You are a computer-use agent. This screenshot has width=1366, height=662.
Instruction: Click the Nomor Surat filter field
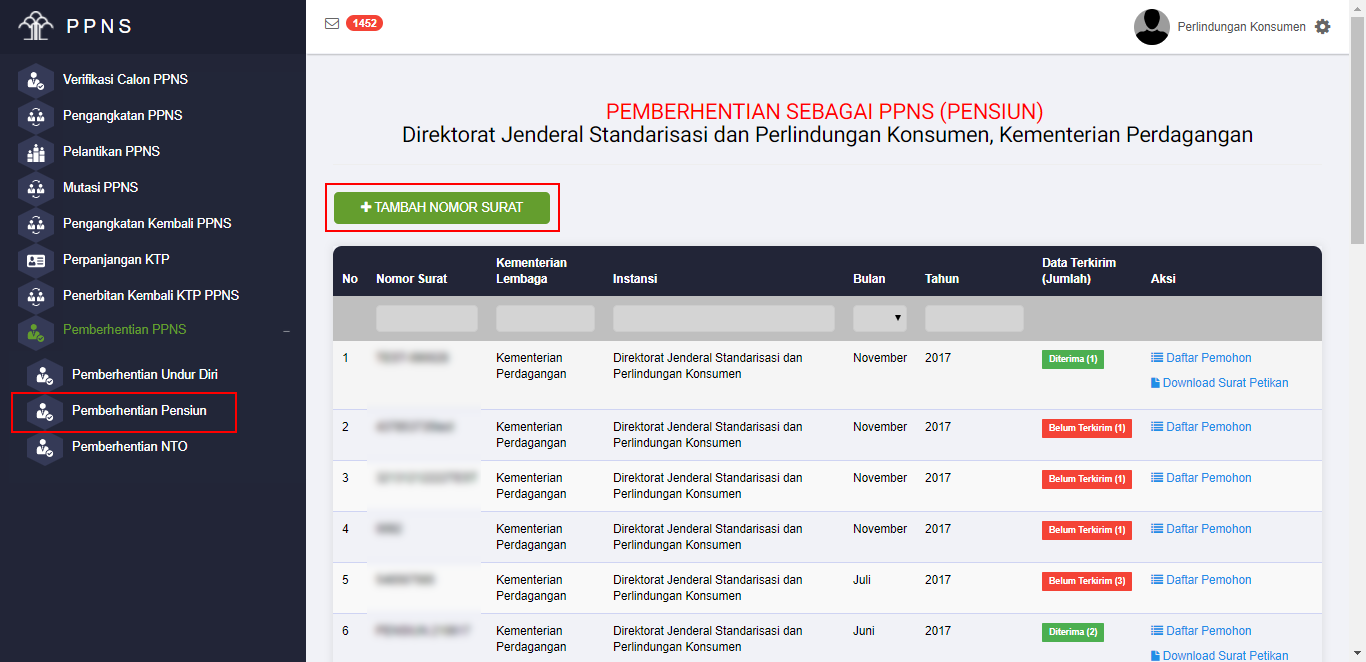[427, 319]
